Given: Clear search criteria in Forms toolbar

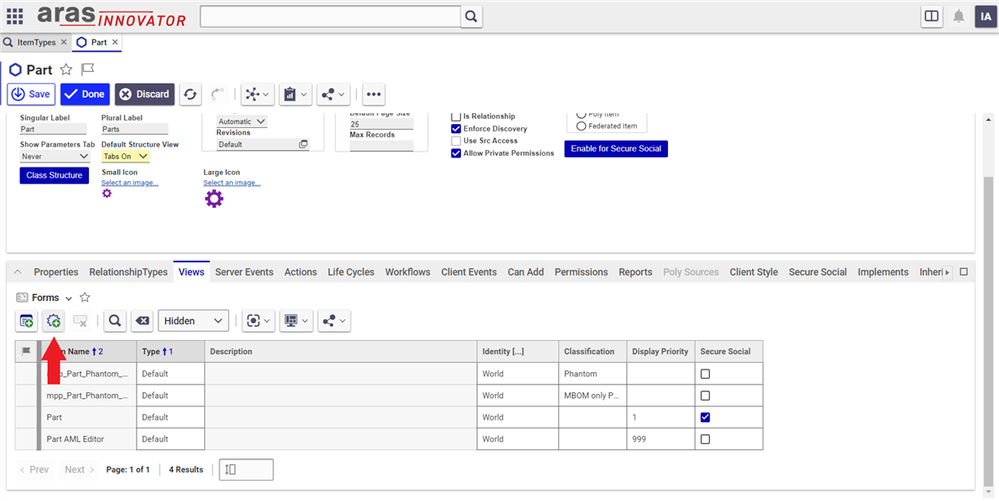Looking at the screenshot, I should pyautogui.click(x=142, y=321).
